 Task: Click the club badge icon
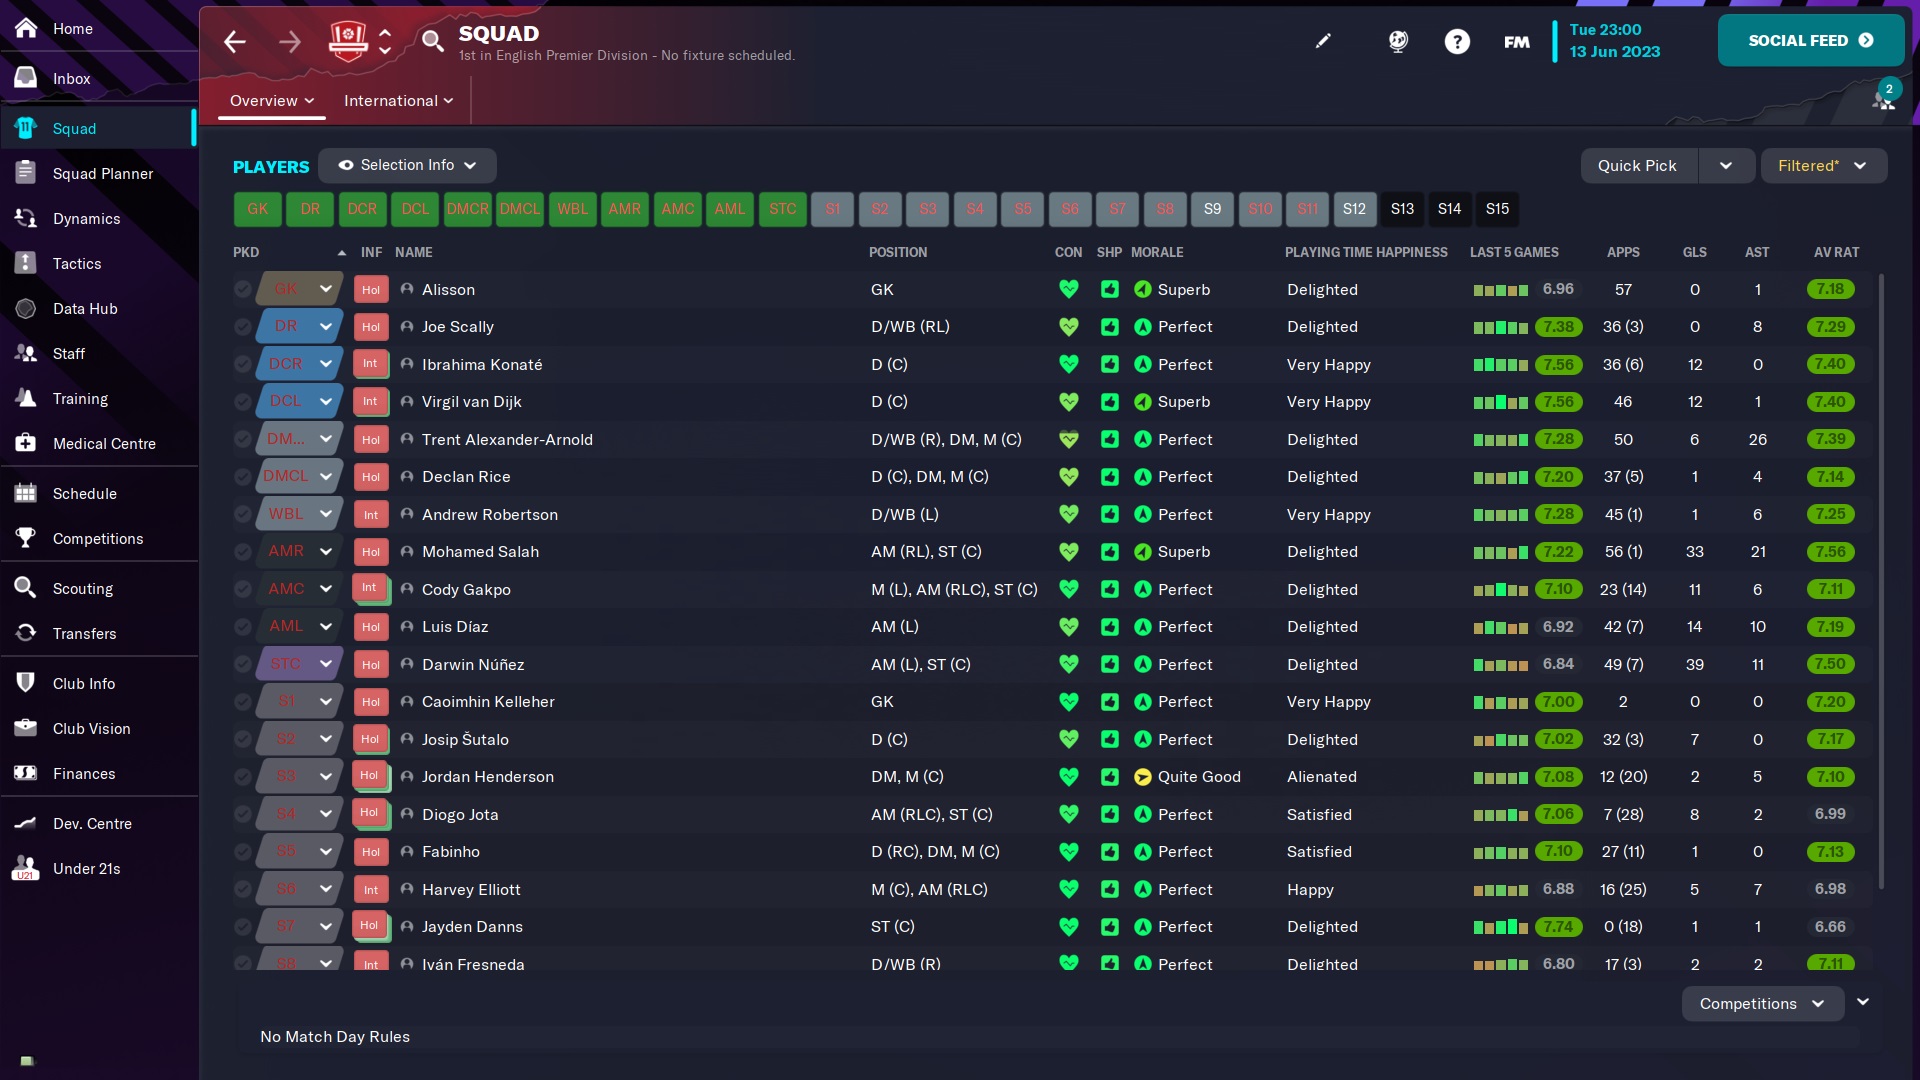(348, 41)
